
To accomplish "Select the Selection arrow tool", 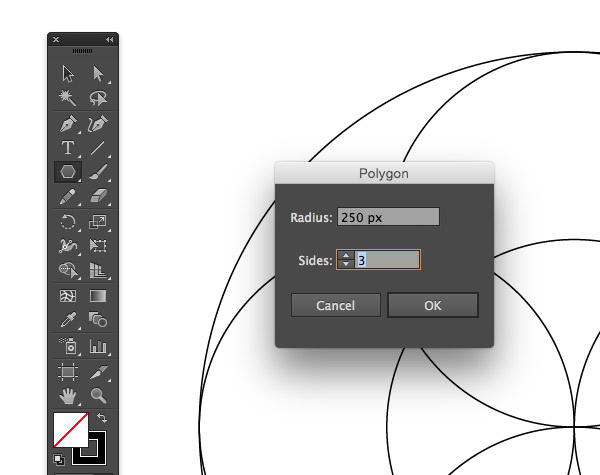I will click(68, 73).
